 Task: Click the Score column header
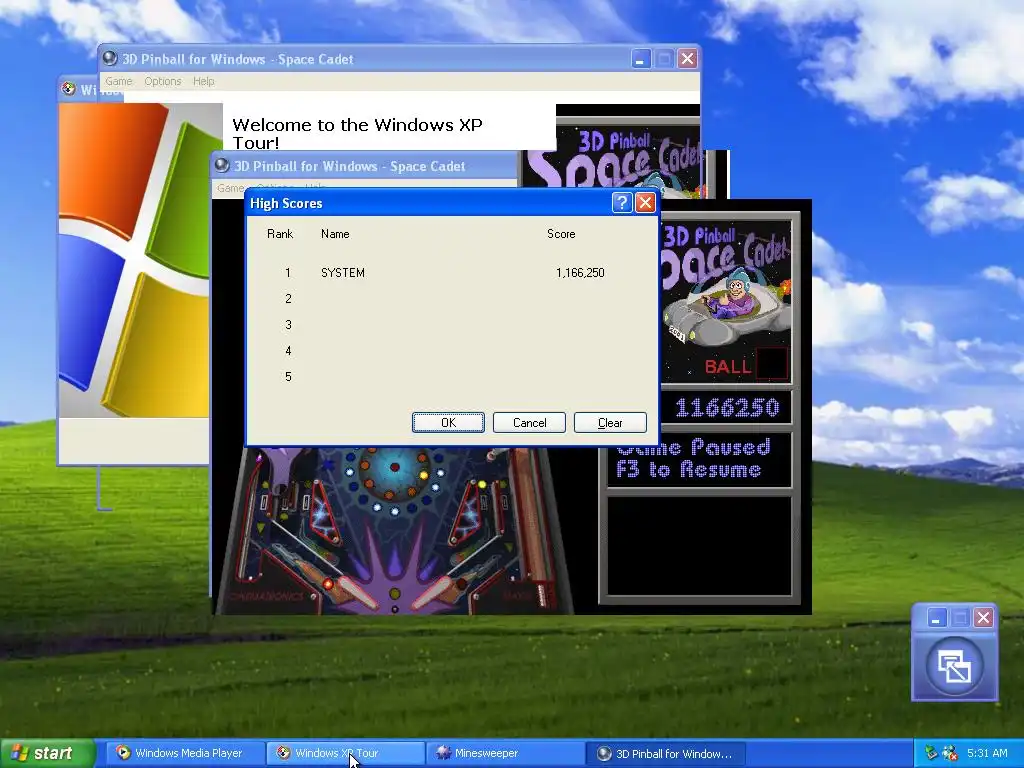[561, 234]
